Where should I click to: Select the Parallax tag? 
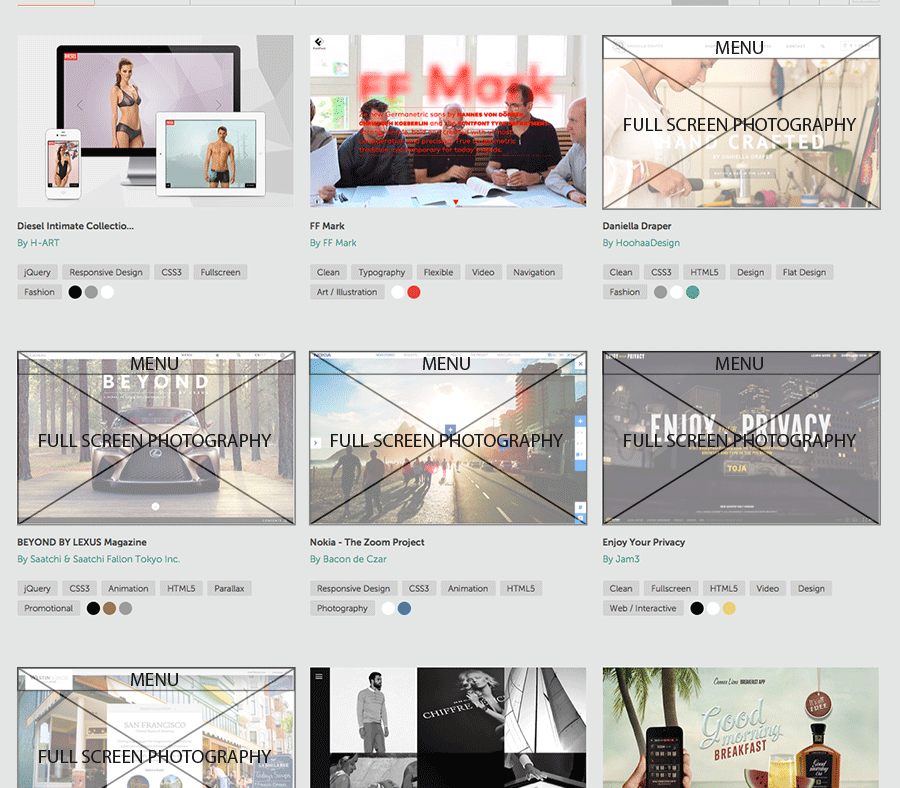click(x=229, y=588)
